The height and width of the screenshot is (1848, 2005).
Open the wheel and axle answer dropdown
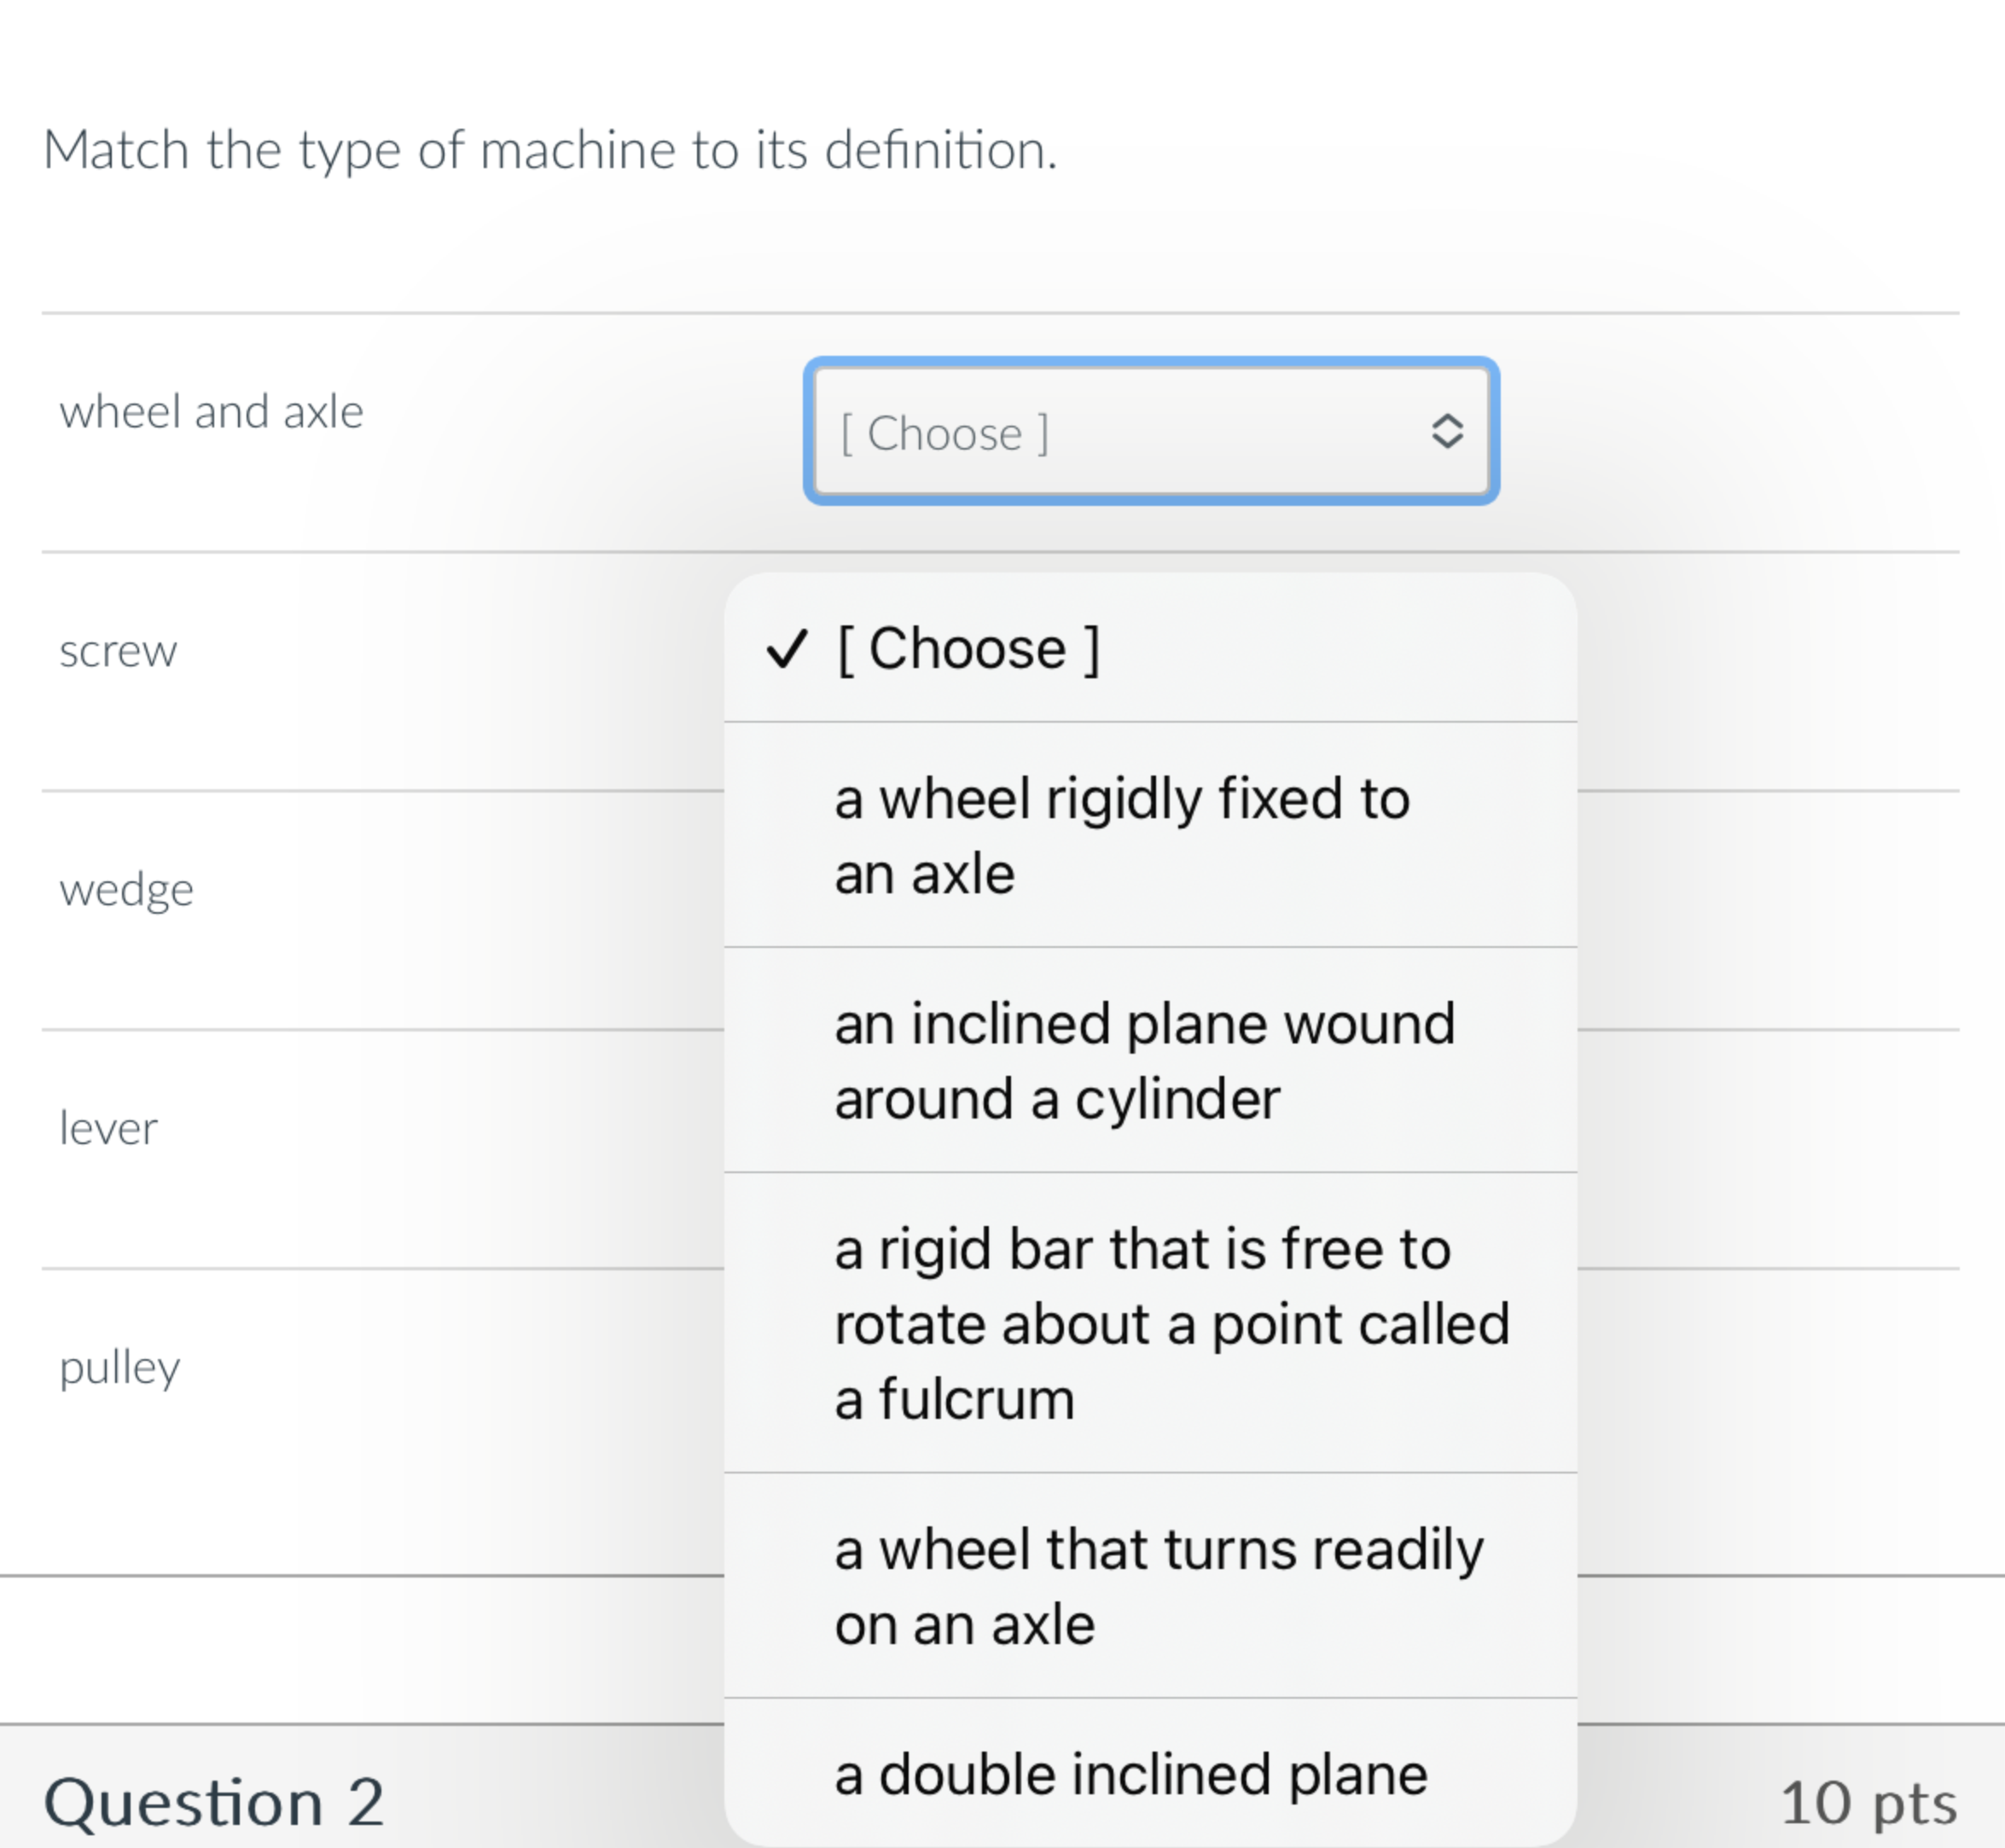[x=1150, y=432]
